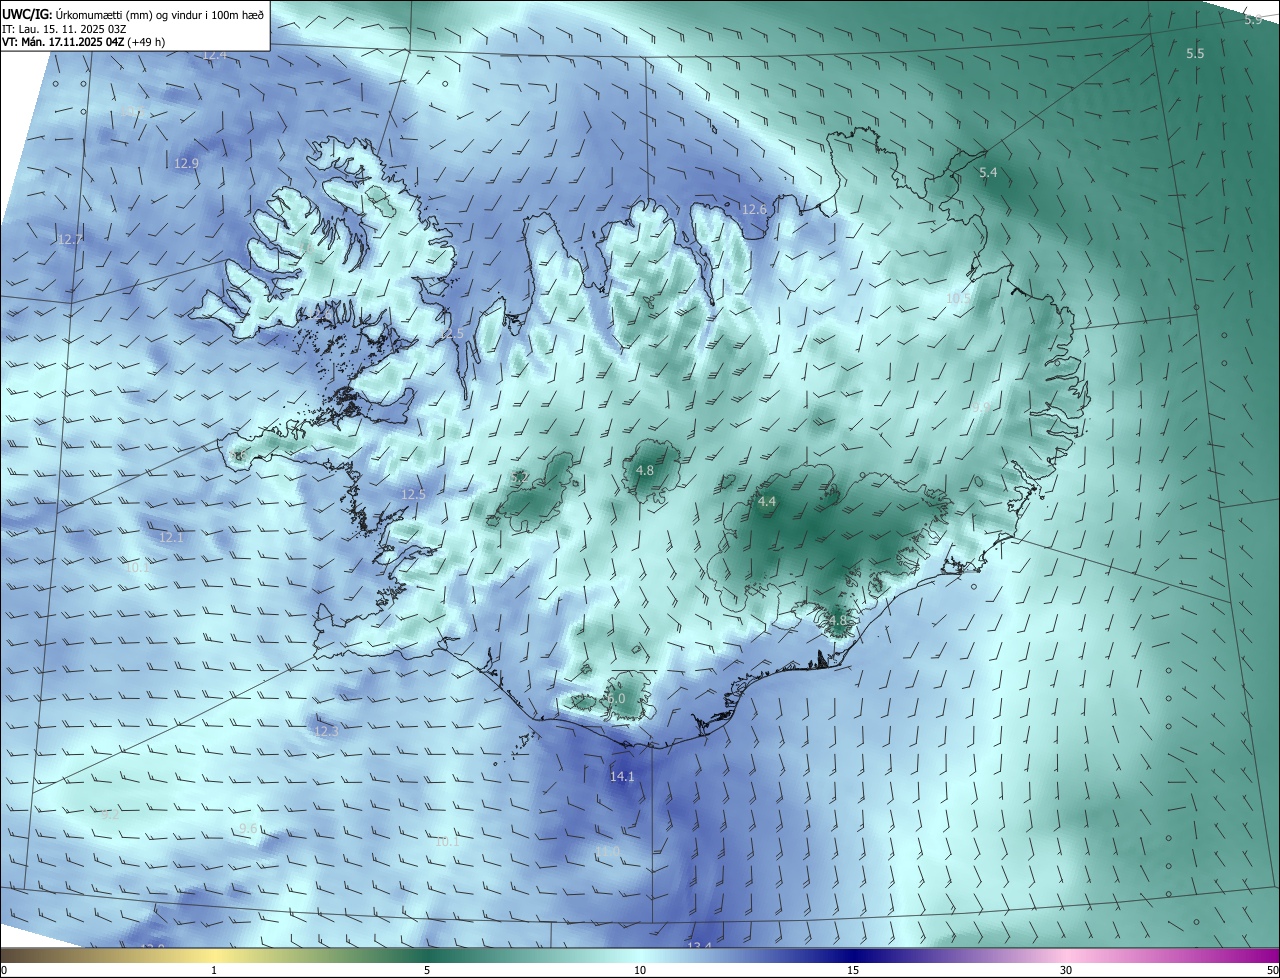The height and width of the screenshot is (978, 1280).
Task: Select the 4.4 value on Vatnajökull
Action: click(x=767, y=502)
